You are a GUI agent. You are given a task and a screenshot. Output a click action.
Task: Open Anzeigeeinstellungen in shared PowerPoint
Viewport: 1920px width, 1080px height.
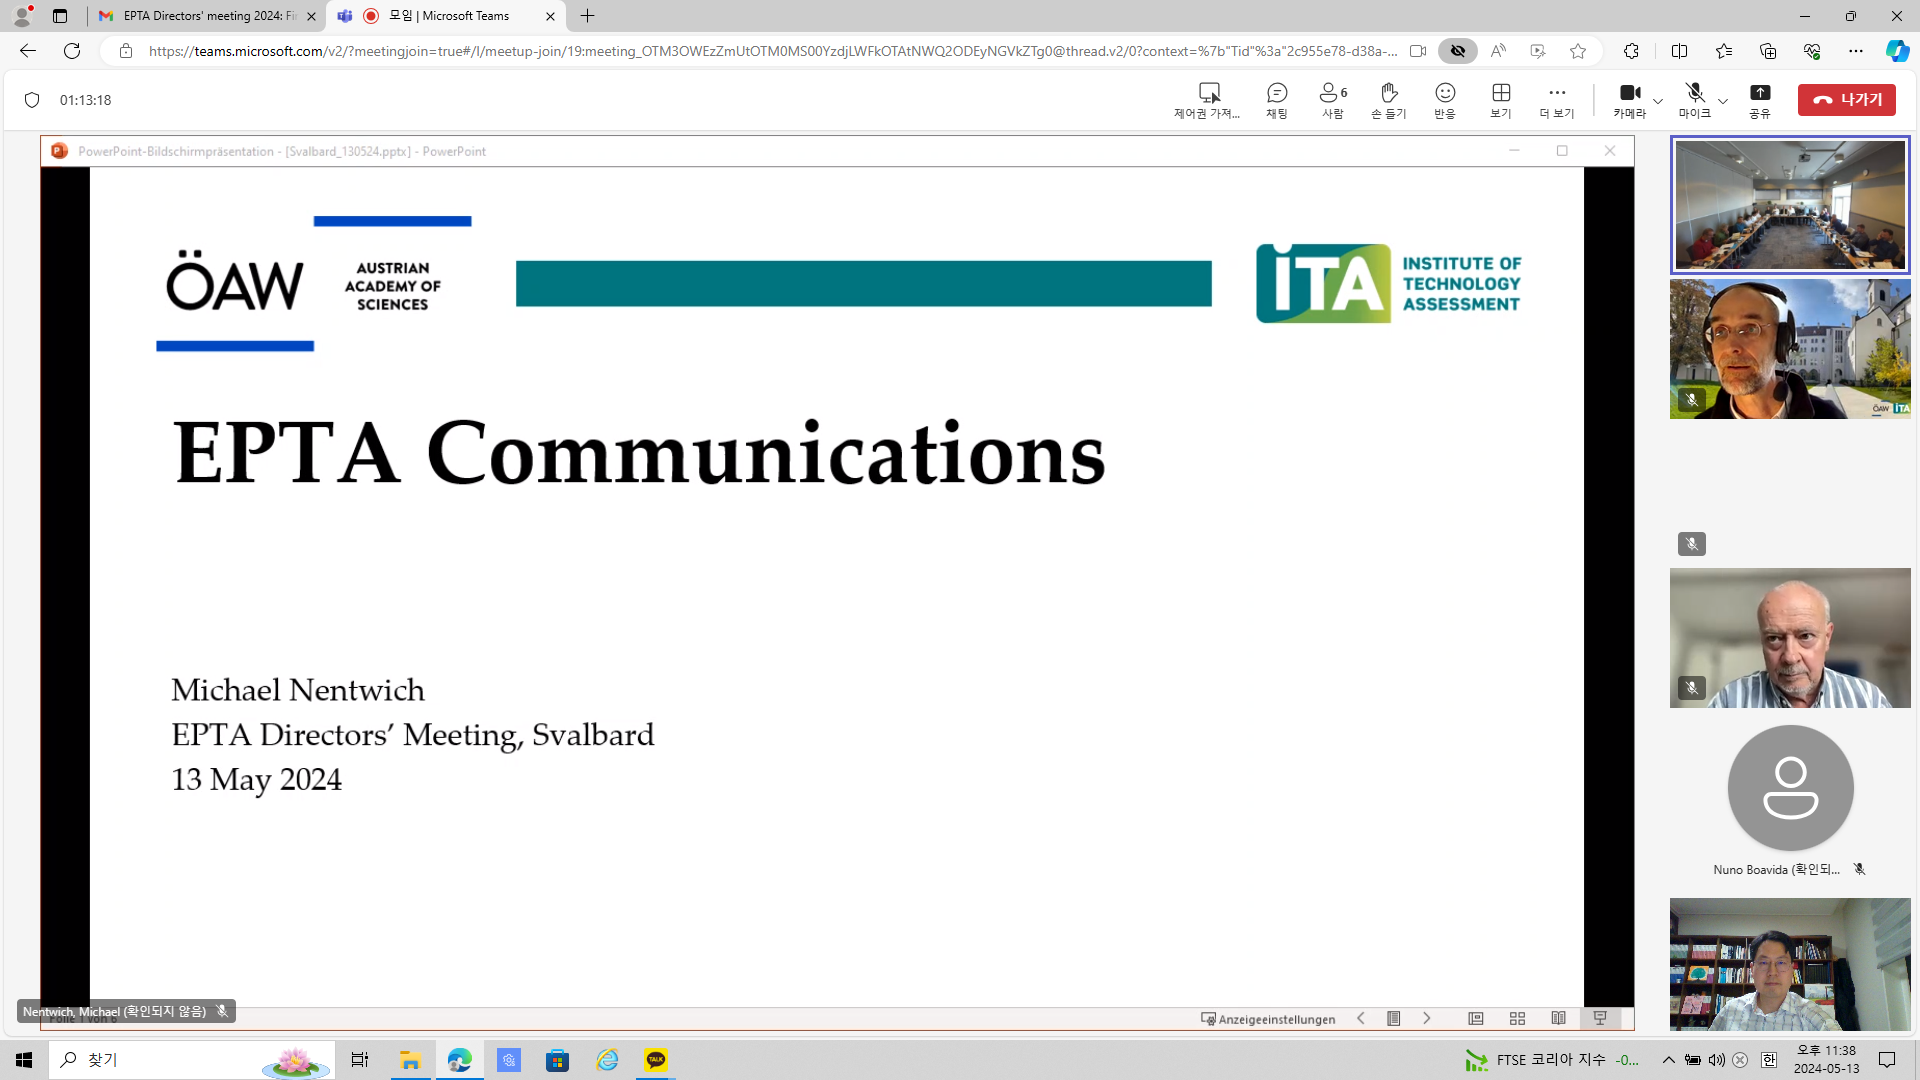pyautogui.click(x=1268, y=1019)
